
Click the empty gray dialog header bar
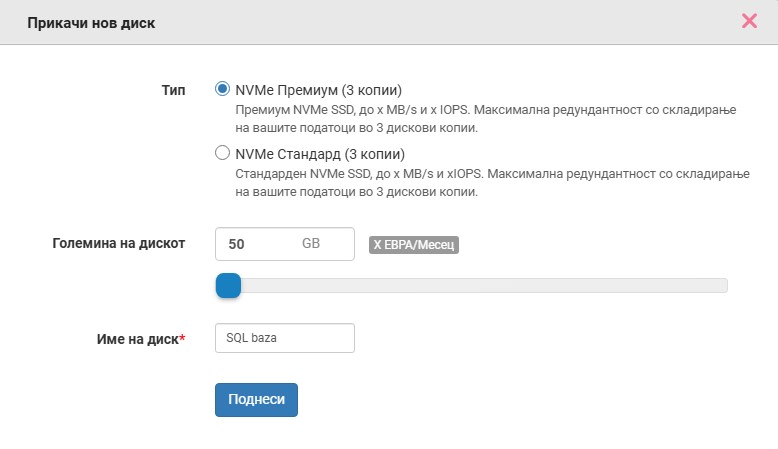[x=447, y=22]
